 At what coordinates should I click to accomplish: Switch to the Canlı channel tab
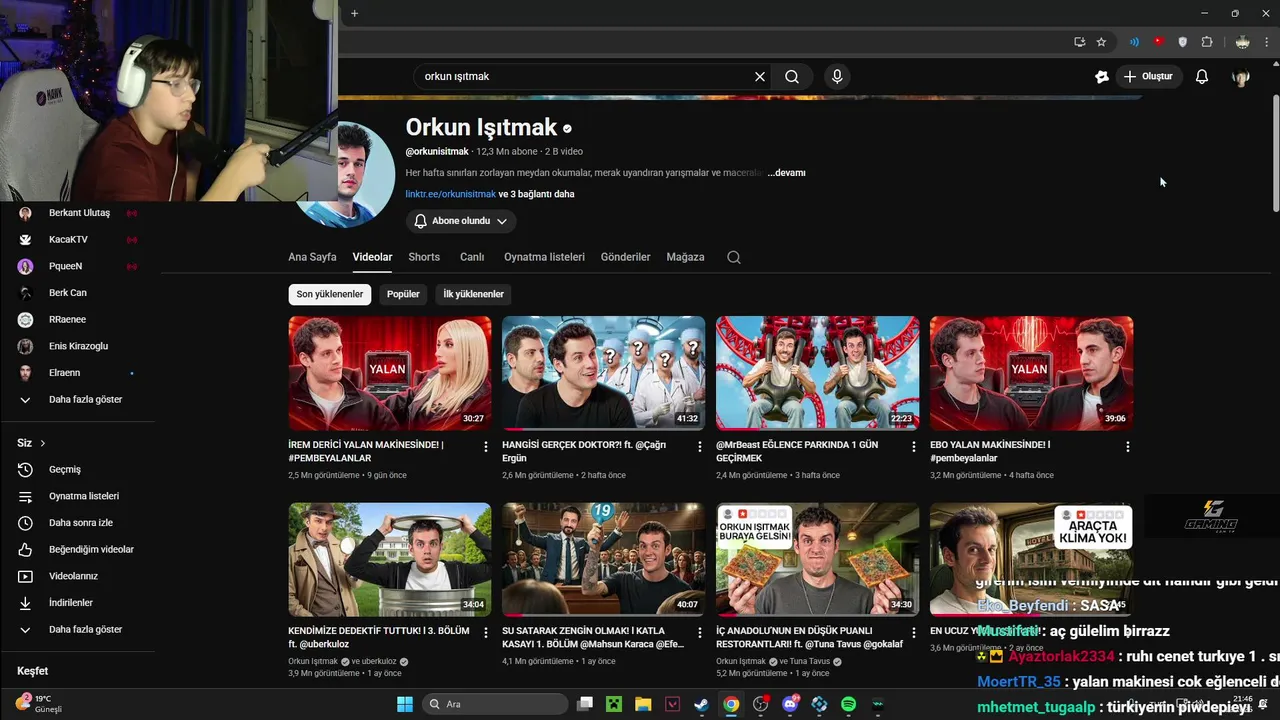click(x=472, y=257)
